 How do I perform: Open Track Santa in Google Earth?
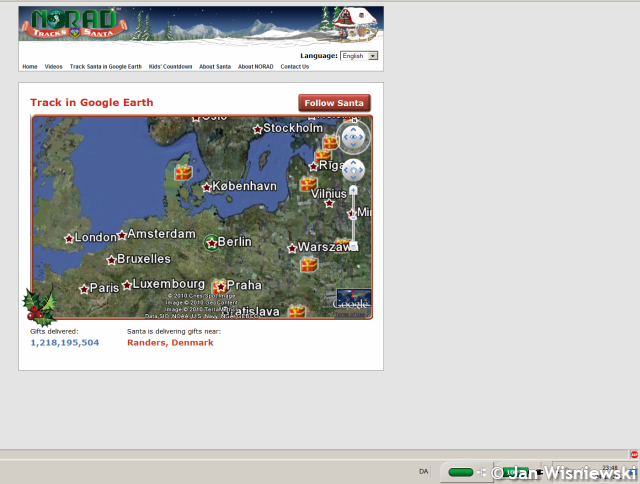pos(106,67)
